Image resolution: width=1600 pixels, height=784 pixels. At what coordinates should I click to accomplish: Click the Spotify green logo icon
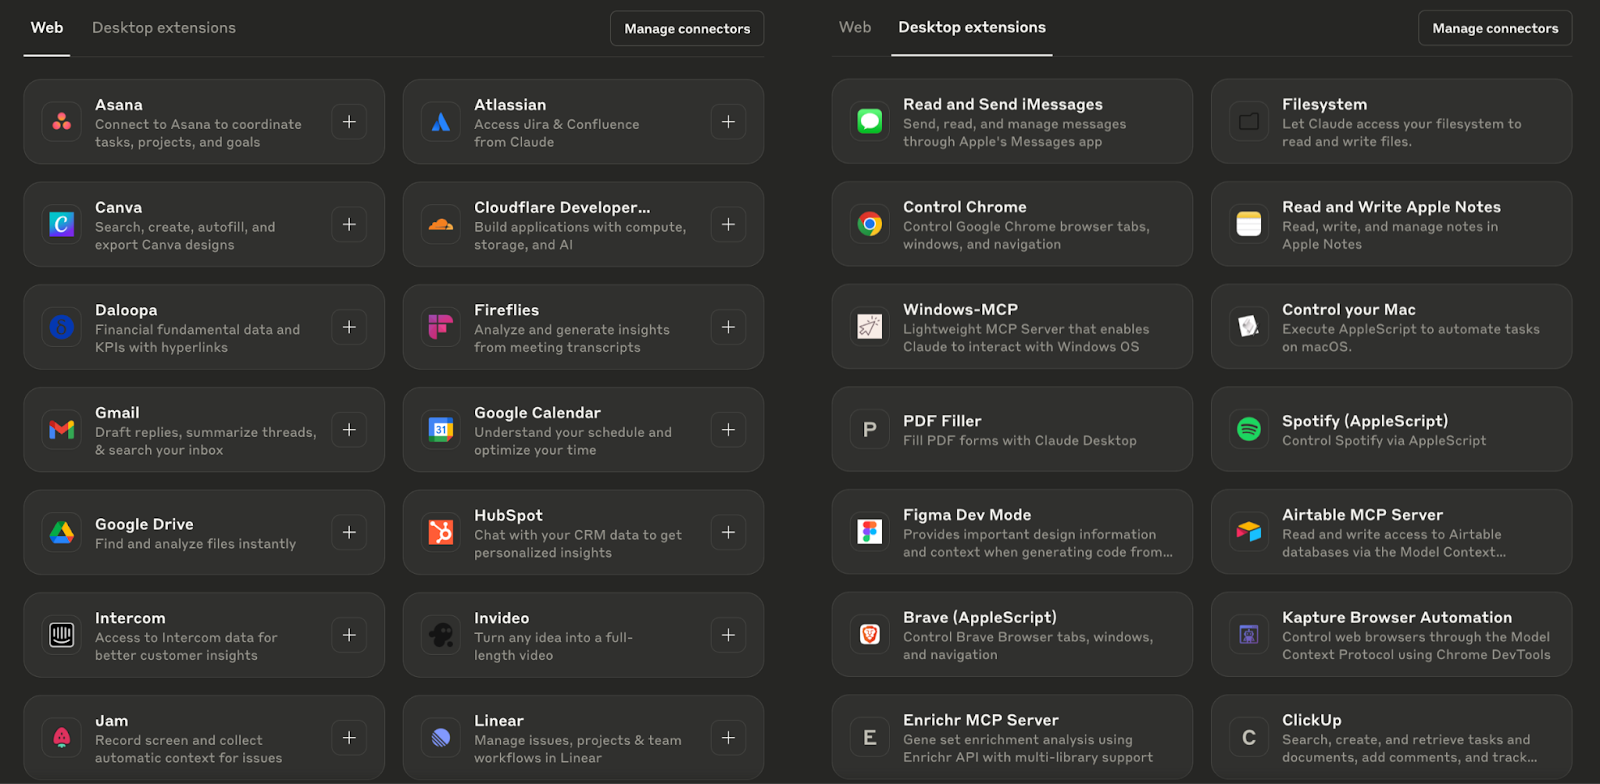[1249, 430]
